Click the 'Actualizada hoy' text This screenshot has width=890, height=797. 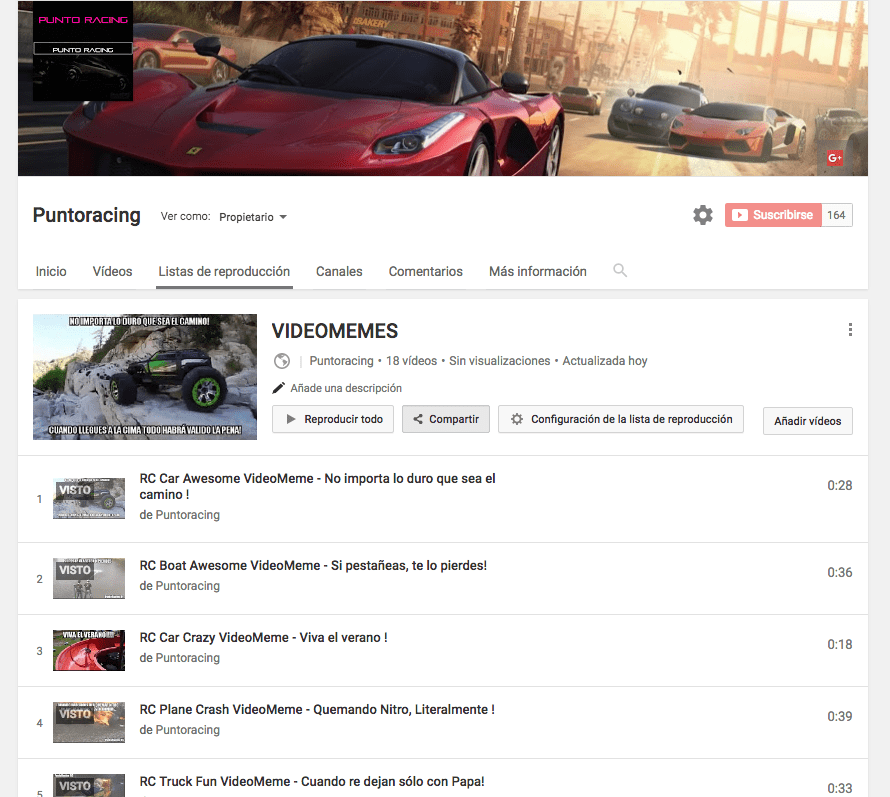[604, 361]
